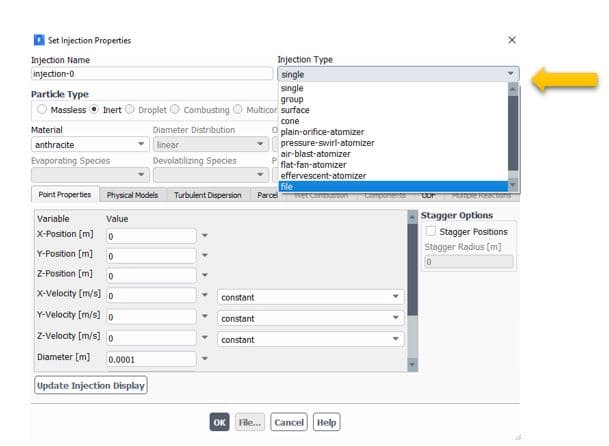Click the Cancel button

pyautogui.click(x=288, y=422)
